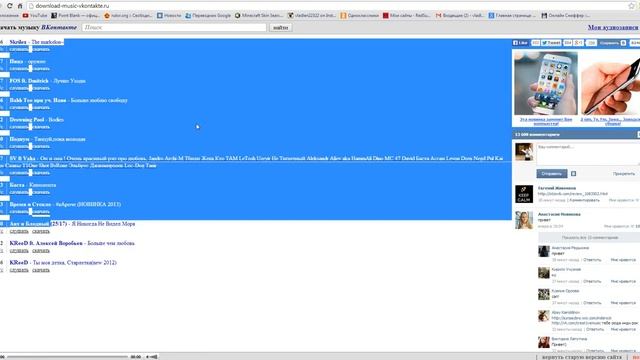Image resolution: width=640 pixels, height=360 pixels.
Task: Focus the Поиск music search field
Action: tap(174, 27)
